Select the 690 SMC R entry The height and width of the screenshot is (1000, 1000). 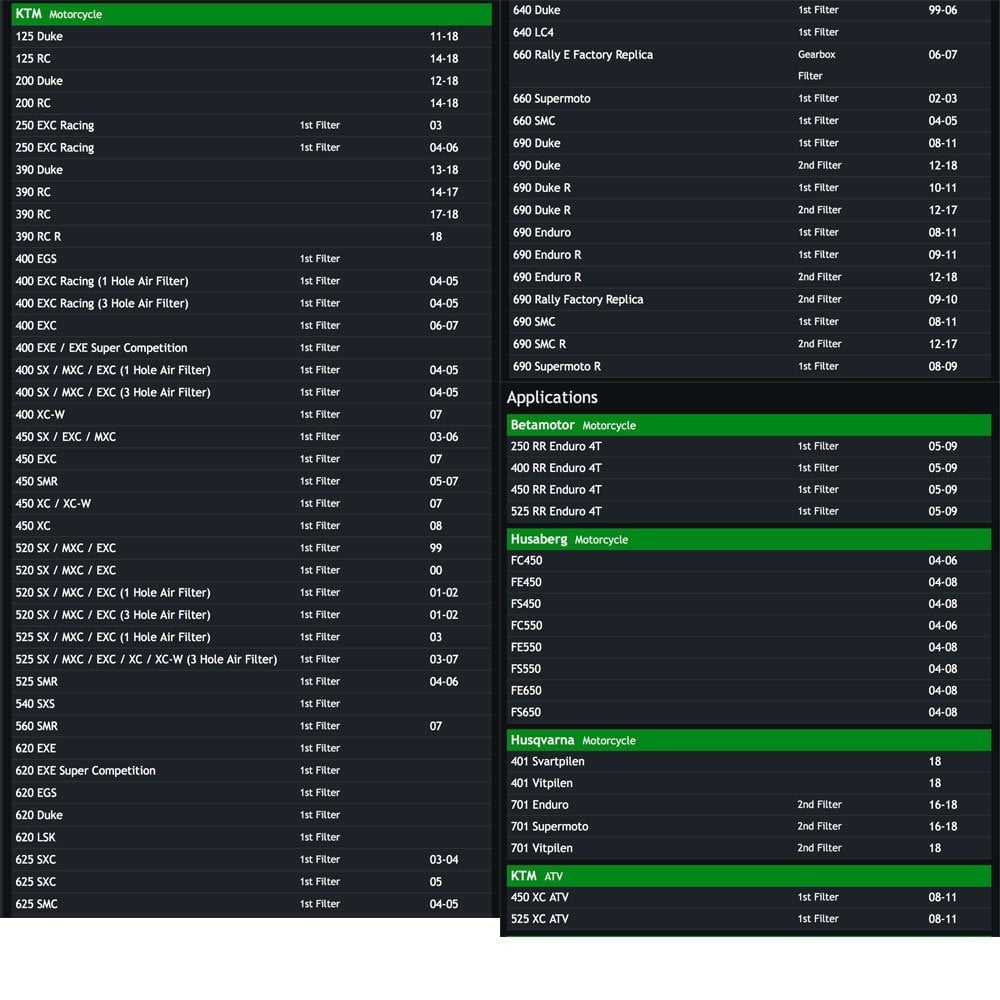click(x=749, y=344)
